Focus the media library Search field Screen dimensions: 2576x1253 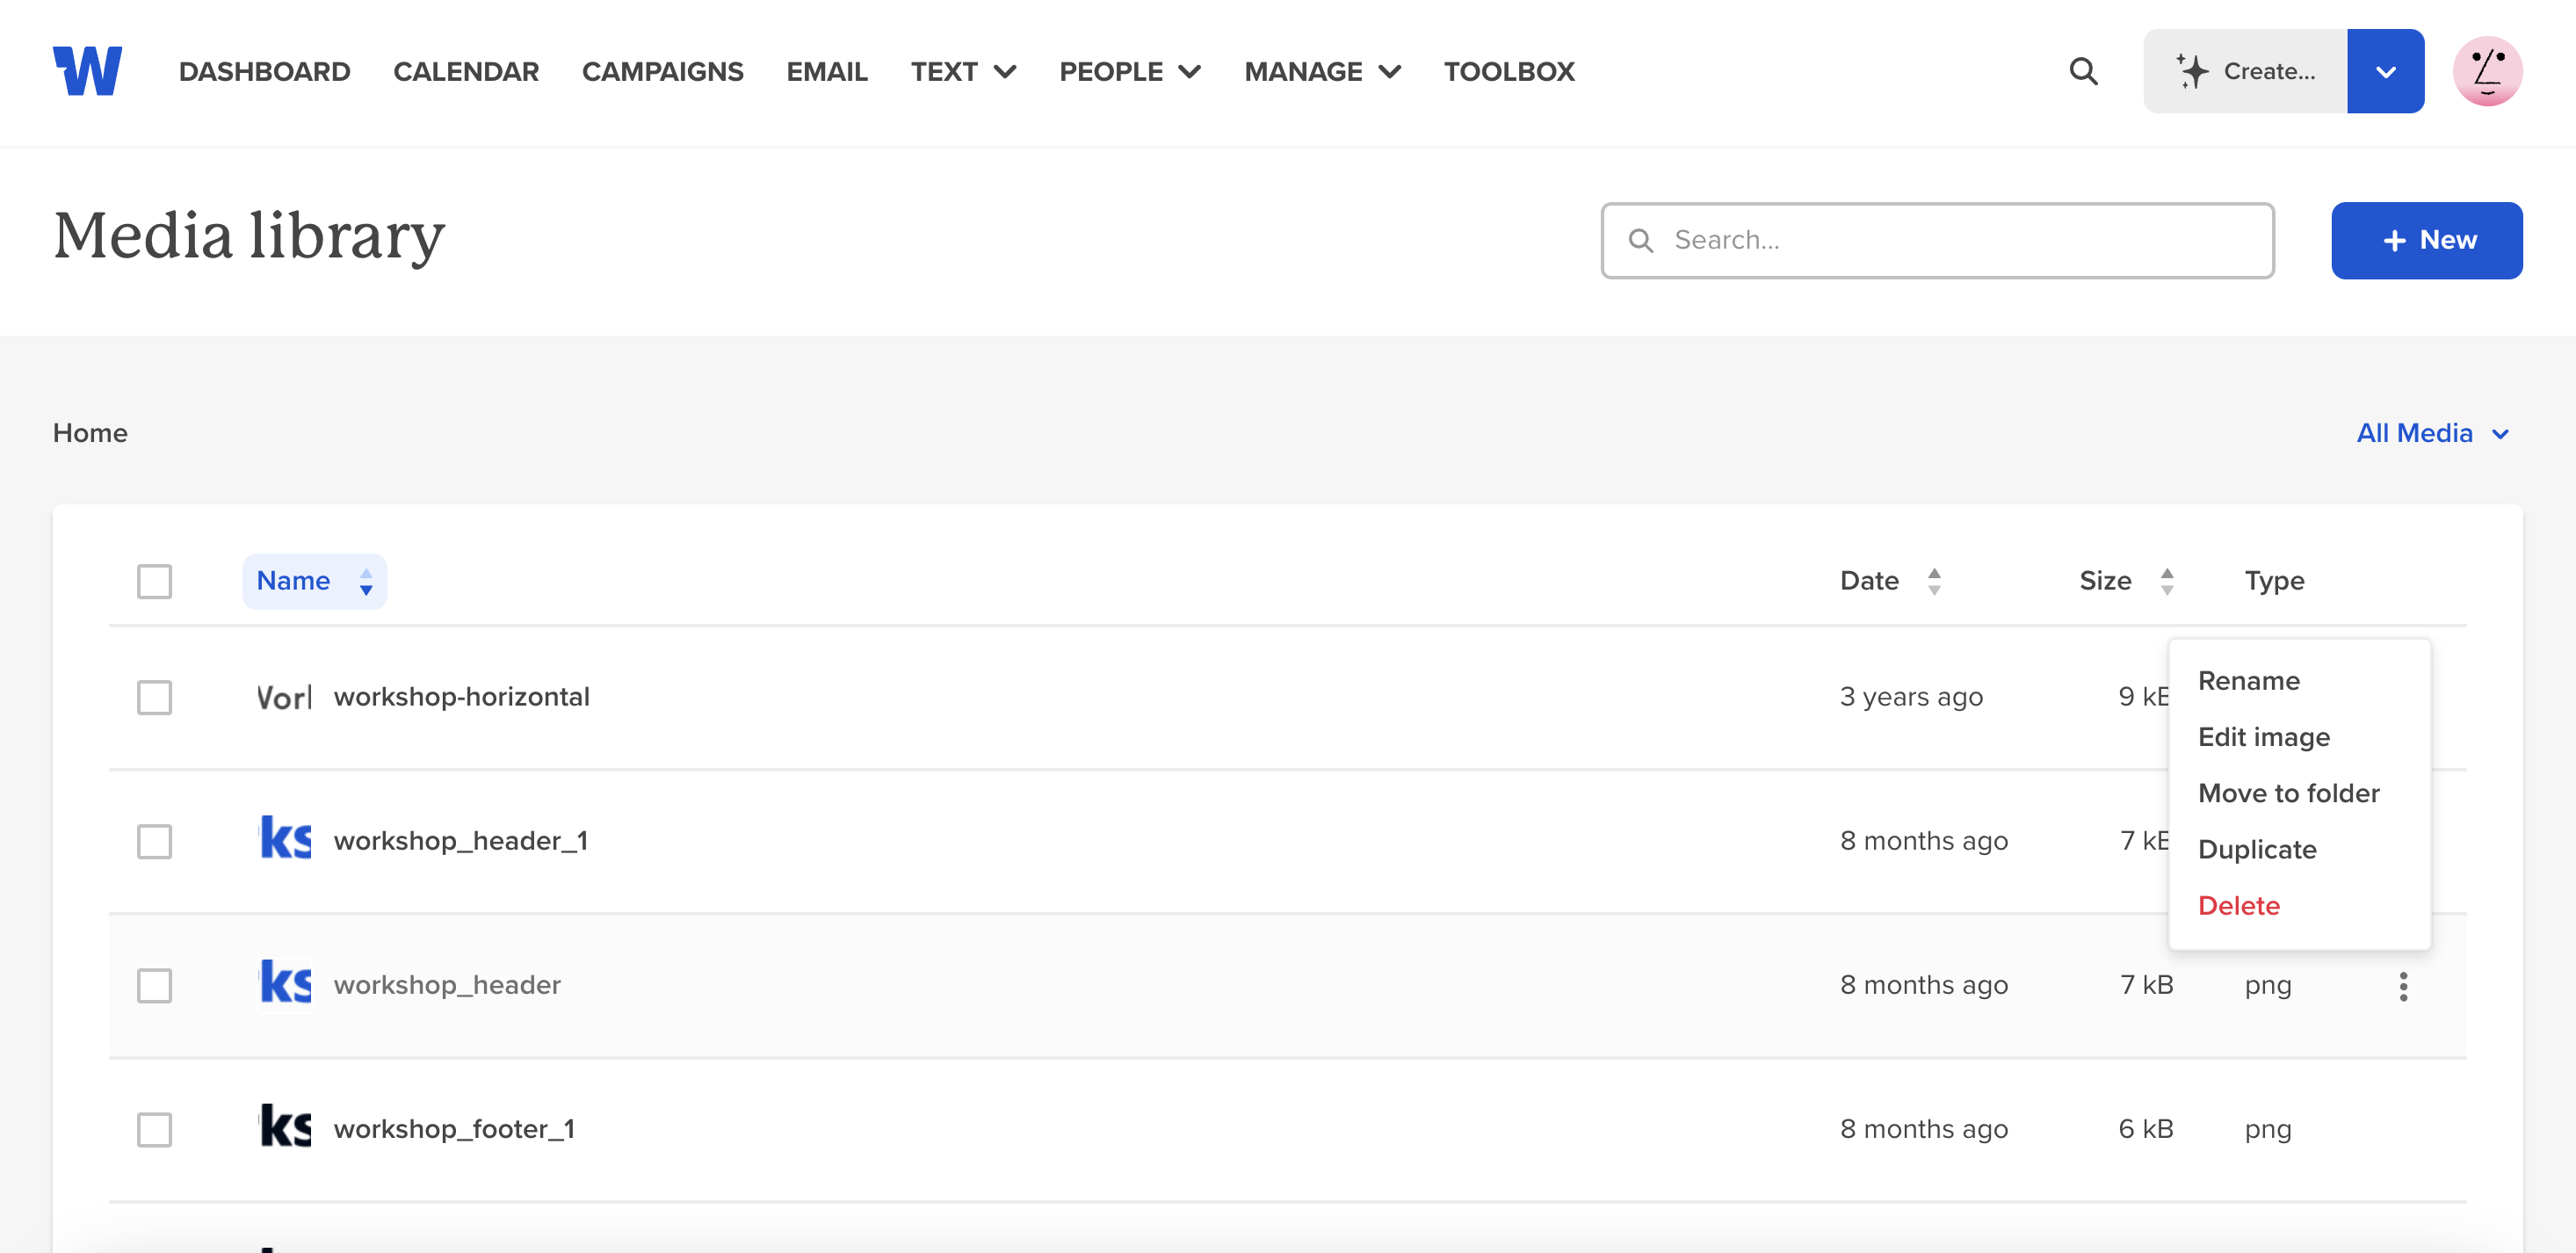tap(1937, 240)
